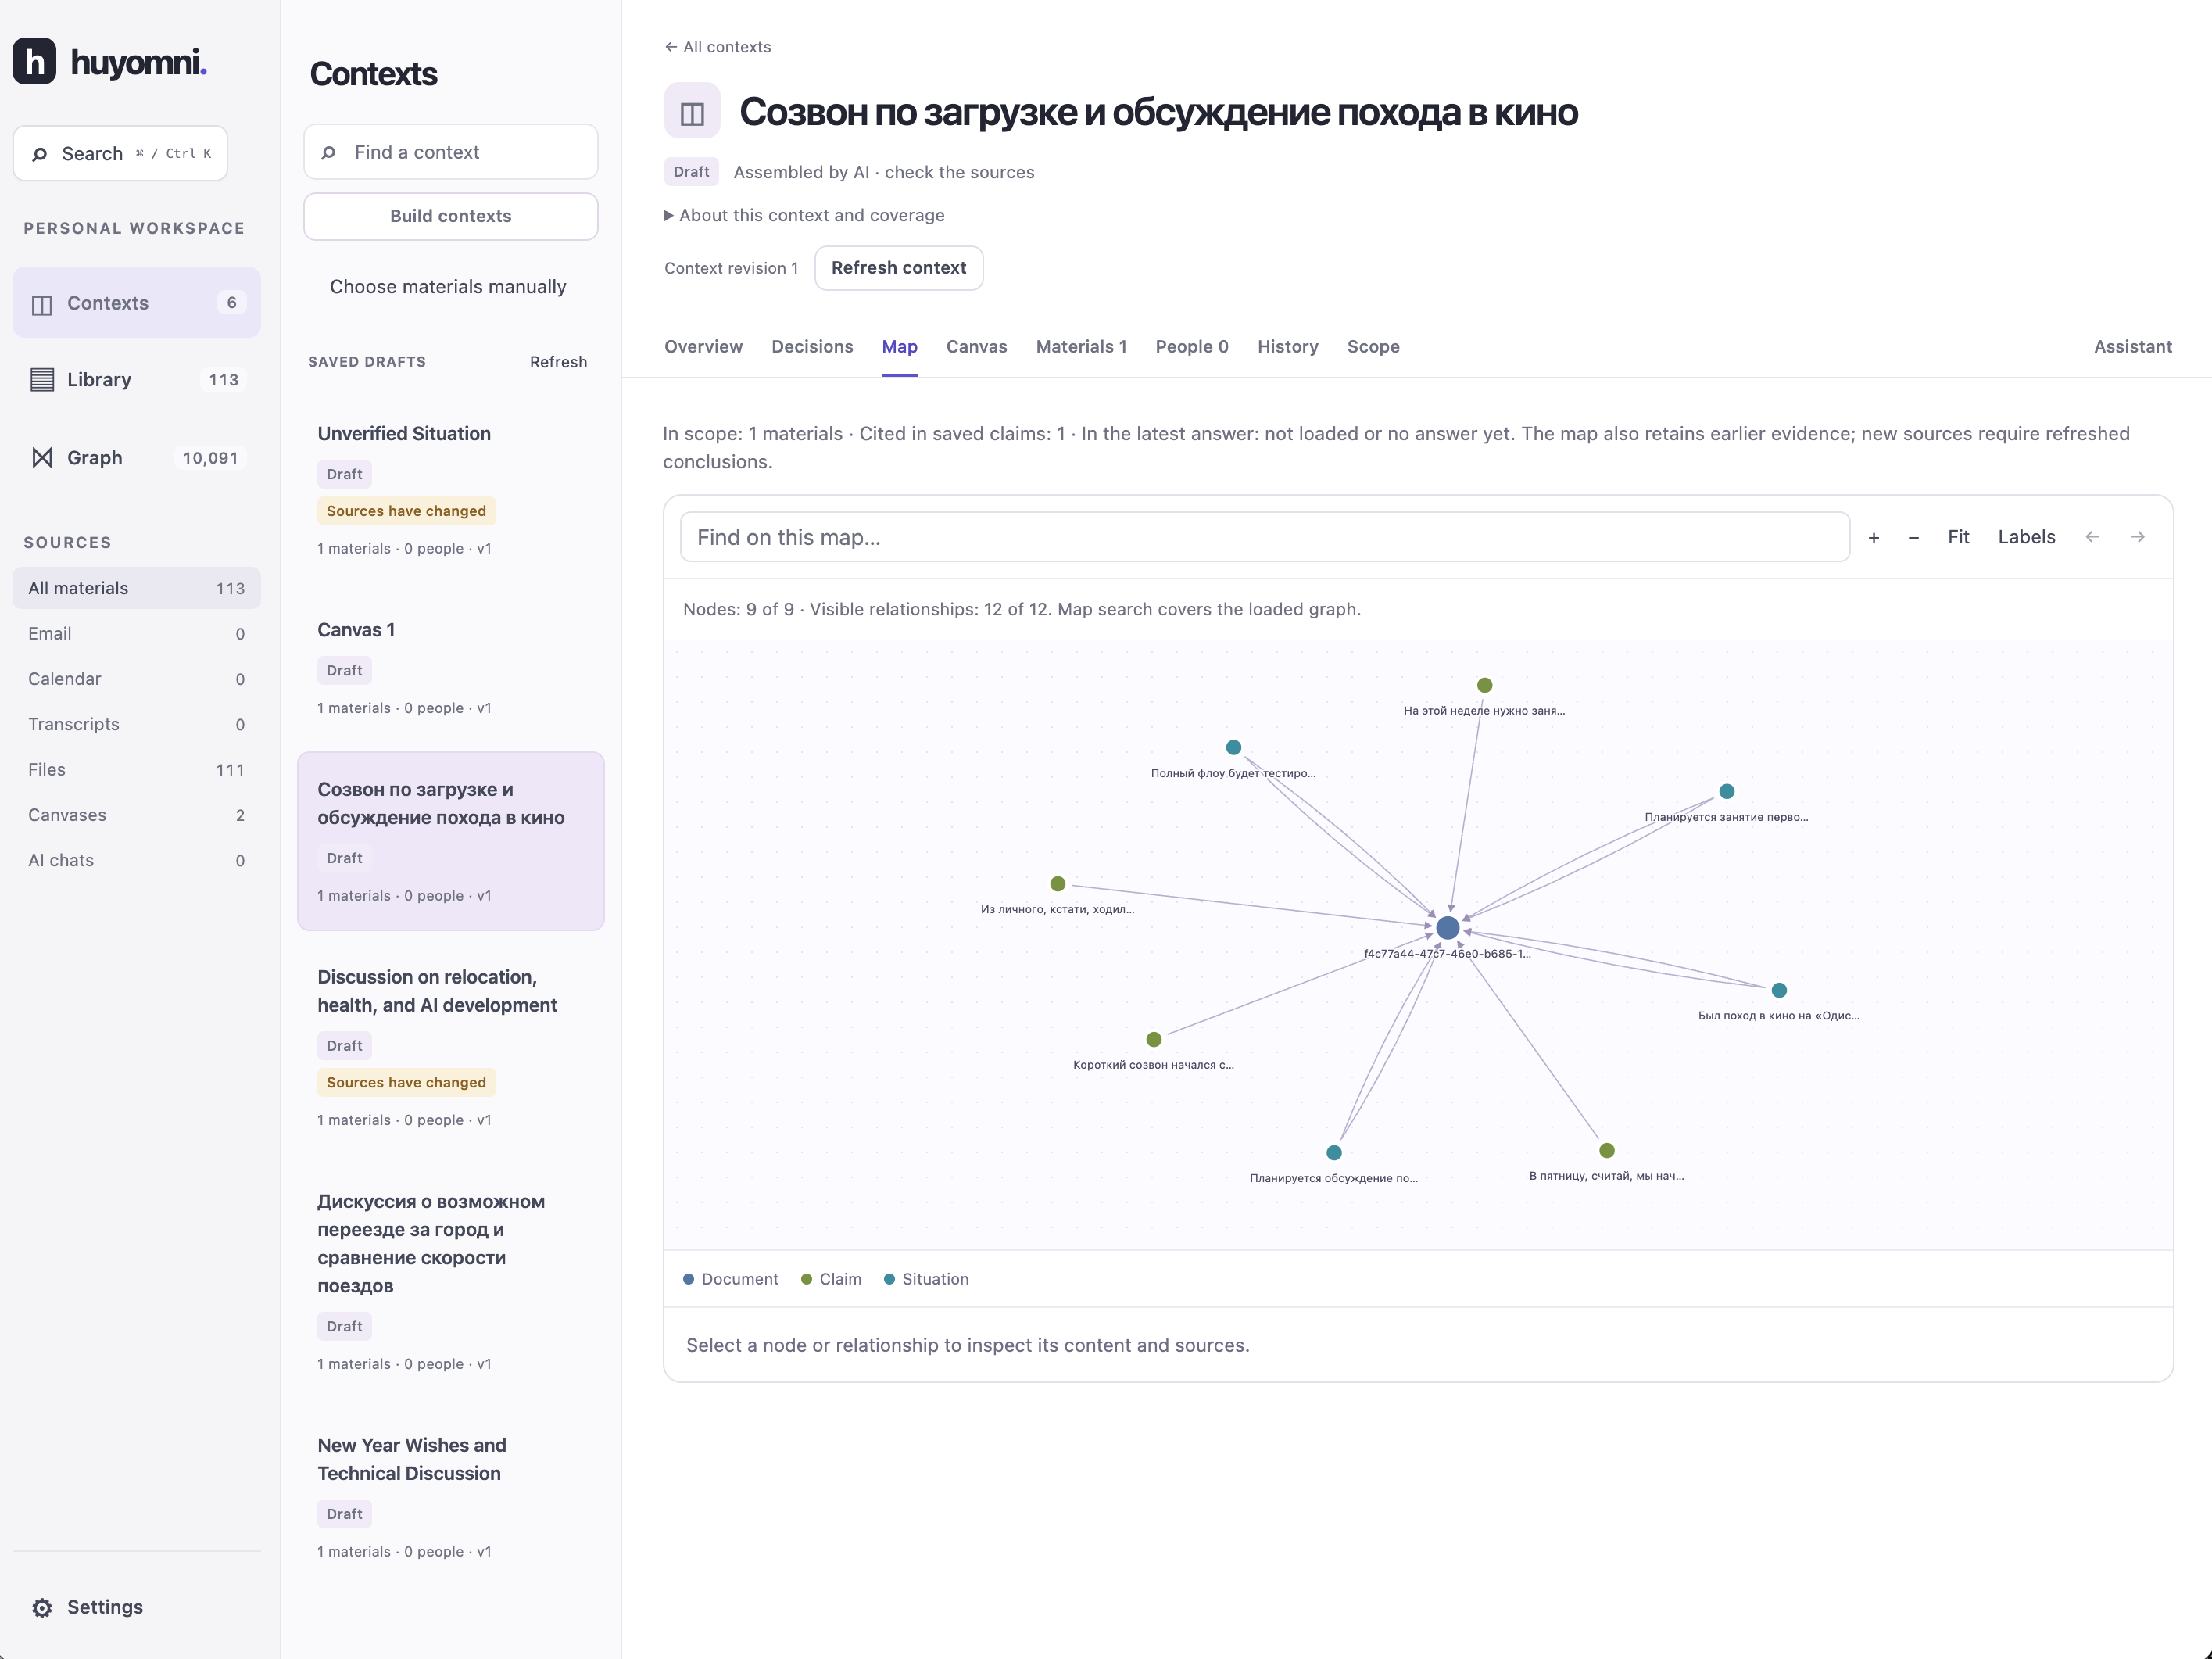
Task: Click Fit to fit the map
Action: [1958, 537]
